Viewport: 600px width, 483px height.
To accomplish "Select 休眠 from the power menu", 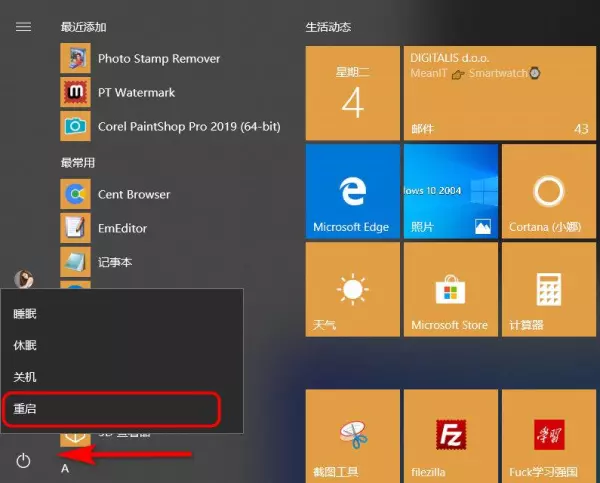I will (122, 345).
